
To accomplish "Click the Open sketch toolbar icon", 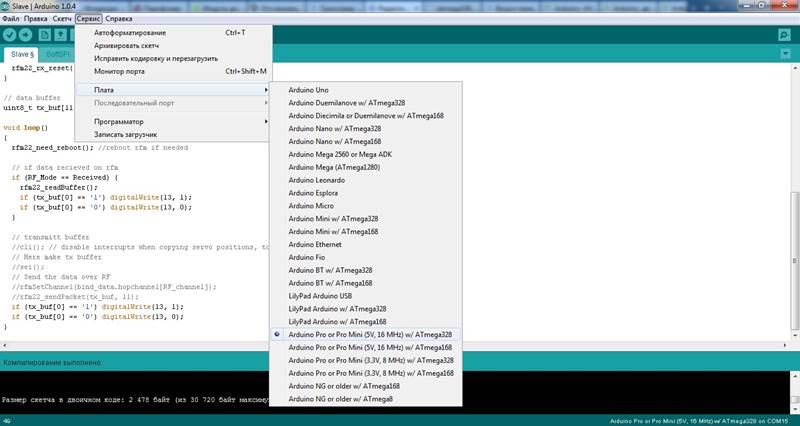I will click(60, 35).
